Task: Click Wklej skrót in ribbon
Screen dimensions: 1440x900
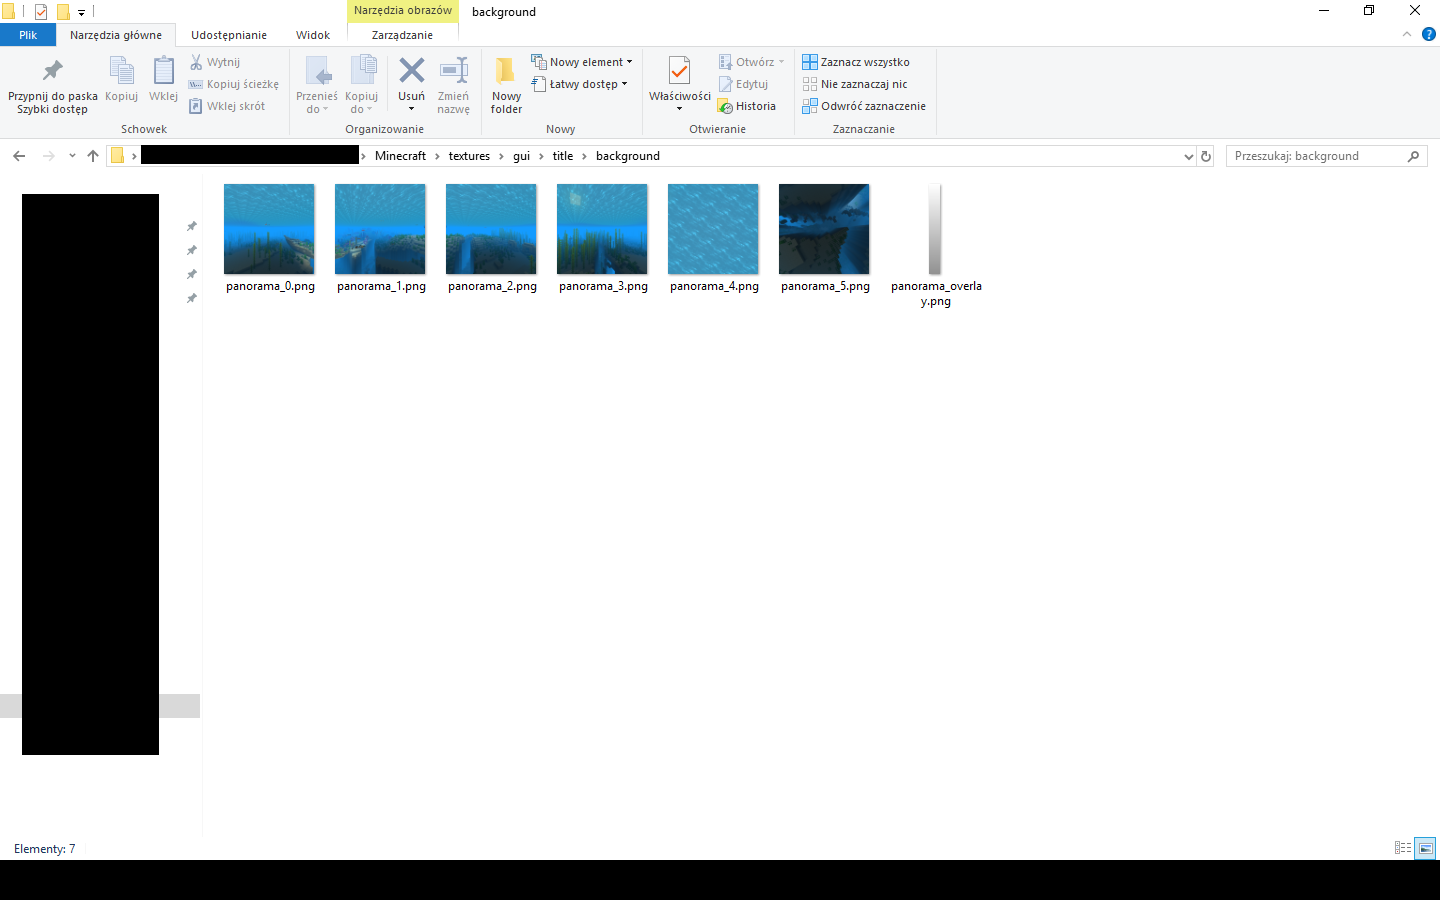Action: (x=227, y=106)
